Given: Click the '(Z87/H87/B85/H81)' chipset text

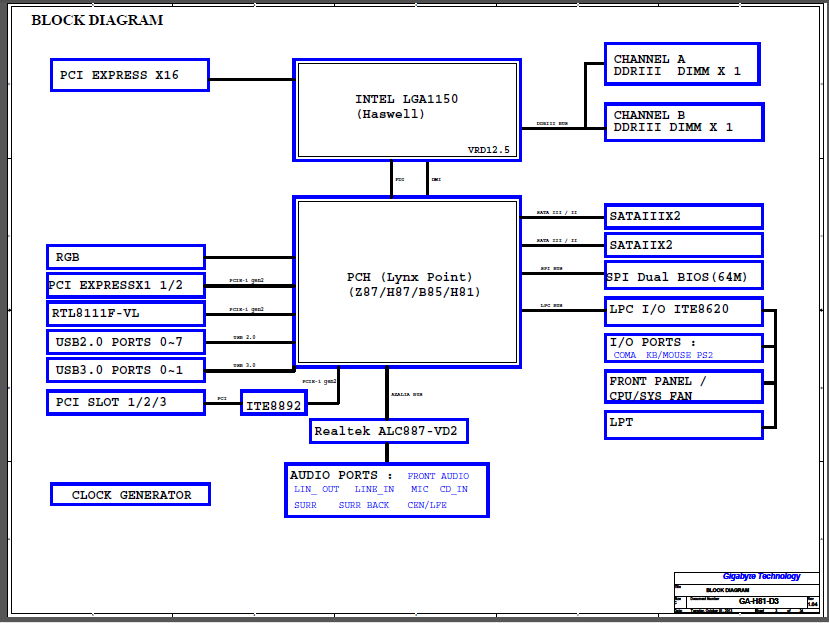Looking at the screenshot, I should pos(414,292).
